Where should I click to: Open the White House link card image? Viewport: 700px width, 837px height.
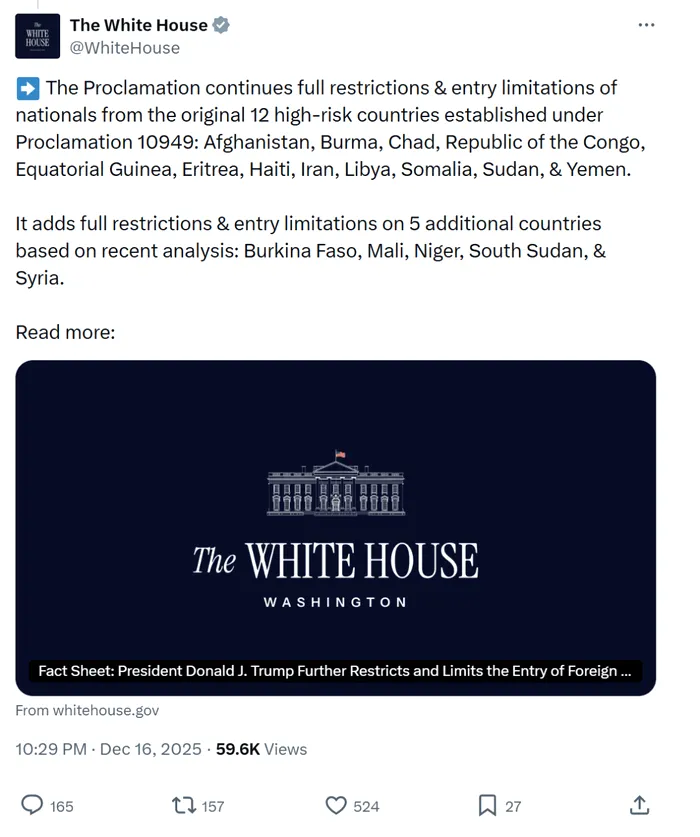(x=335, y=510)
